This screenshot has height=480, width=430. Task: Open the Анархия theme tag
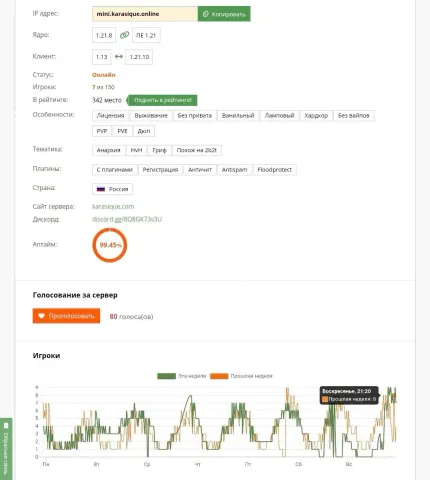click(x=108, y=150)
